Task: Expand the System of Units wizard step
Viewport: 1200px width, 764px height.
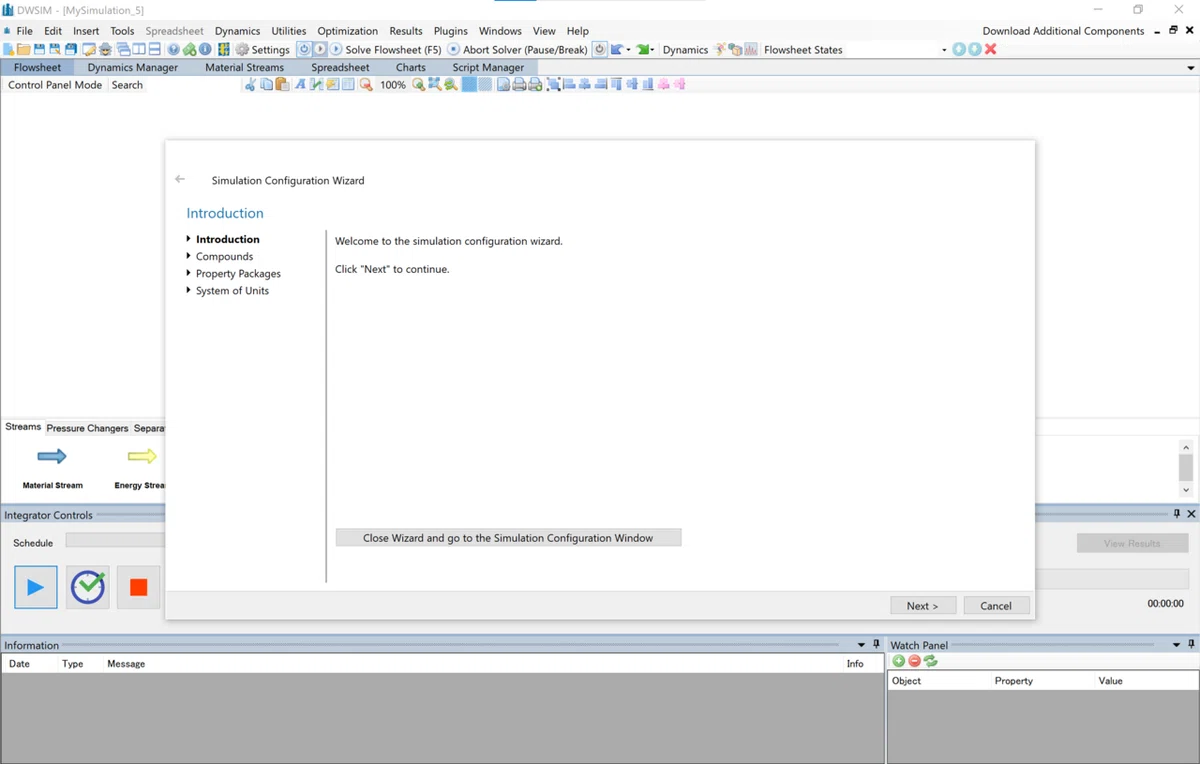Action: (188, 291)
